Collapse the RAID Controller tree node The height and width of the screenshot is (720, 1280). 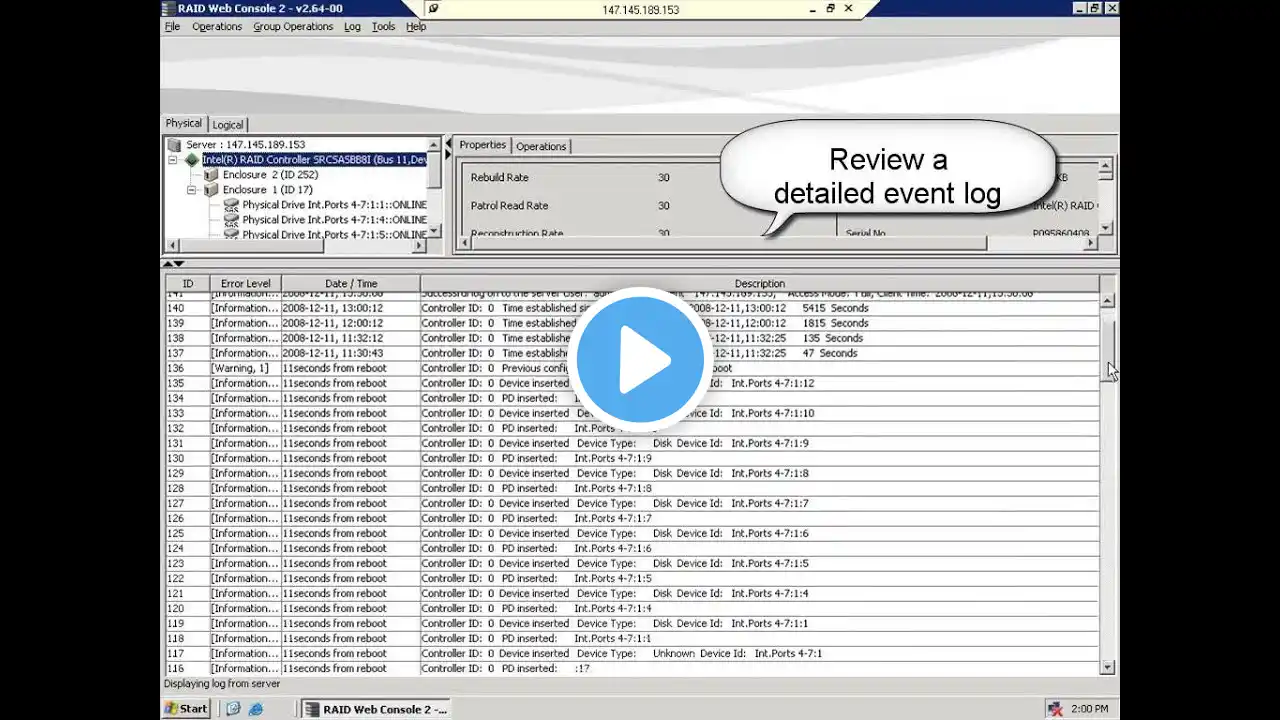point(173,160)
